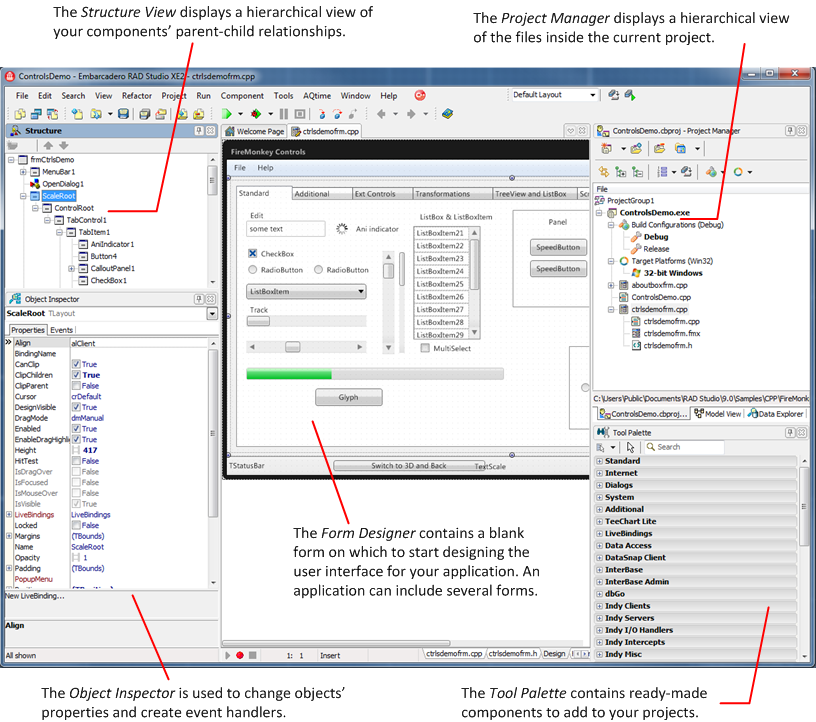Open the Refactor menu
This screenshot has height=722, width=816.
coord(137,96)
